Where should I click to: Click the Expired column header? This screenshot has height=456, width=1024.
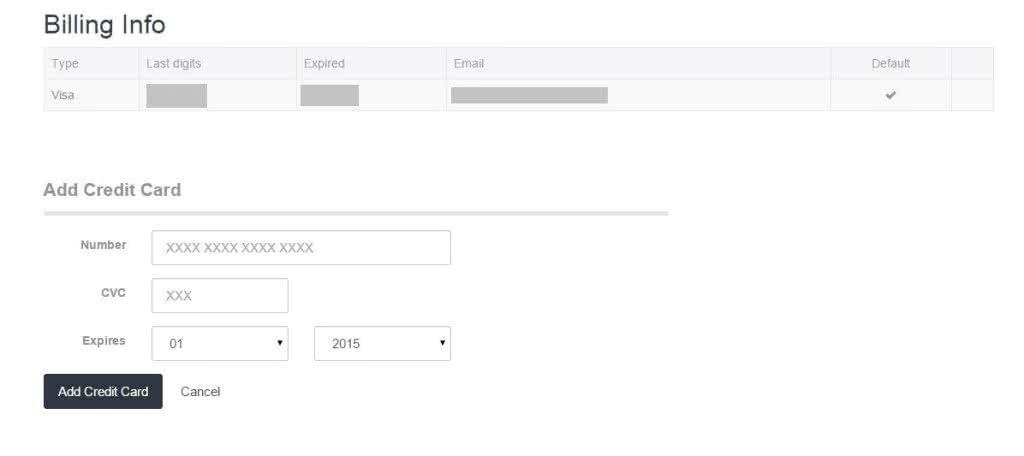[x=324, y=63]
